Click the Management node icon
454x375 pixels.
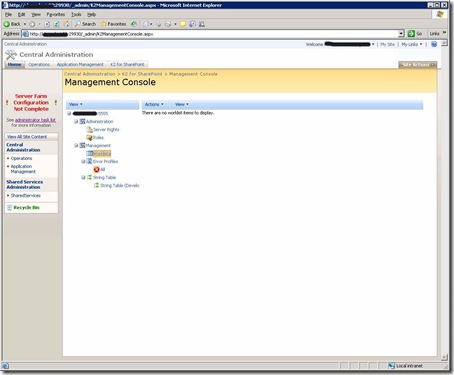(x=82, y=145)
